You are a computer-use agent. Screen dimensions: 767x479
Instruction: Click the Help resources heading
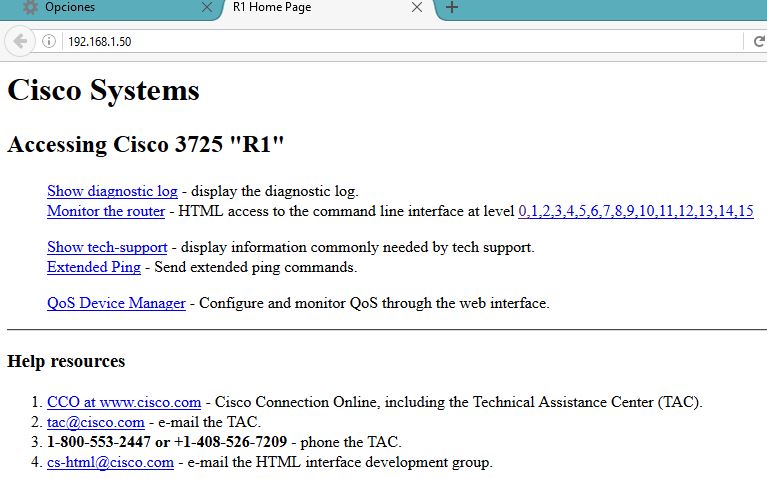(x=66, y=362)
